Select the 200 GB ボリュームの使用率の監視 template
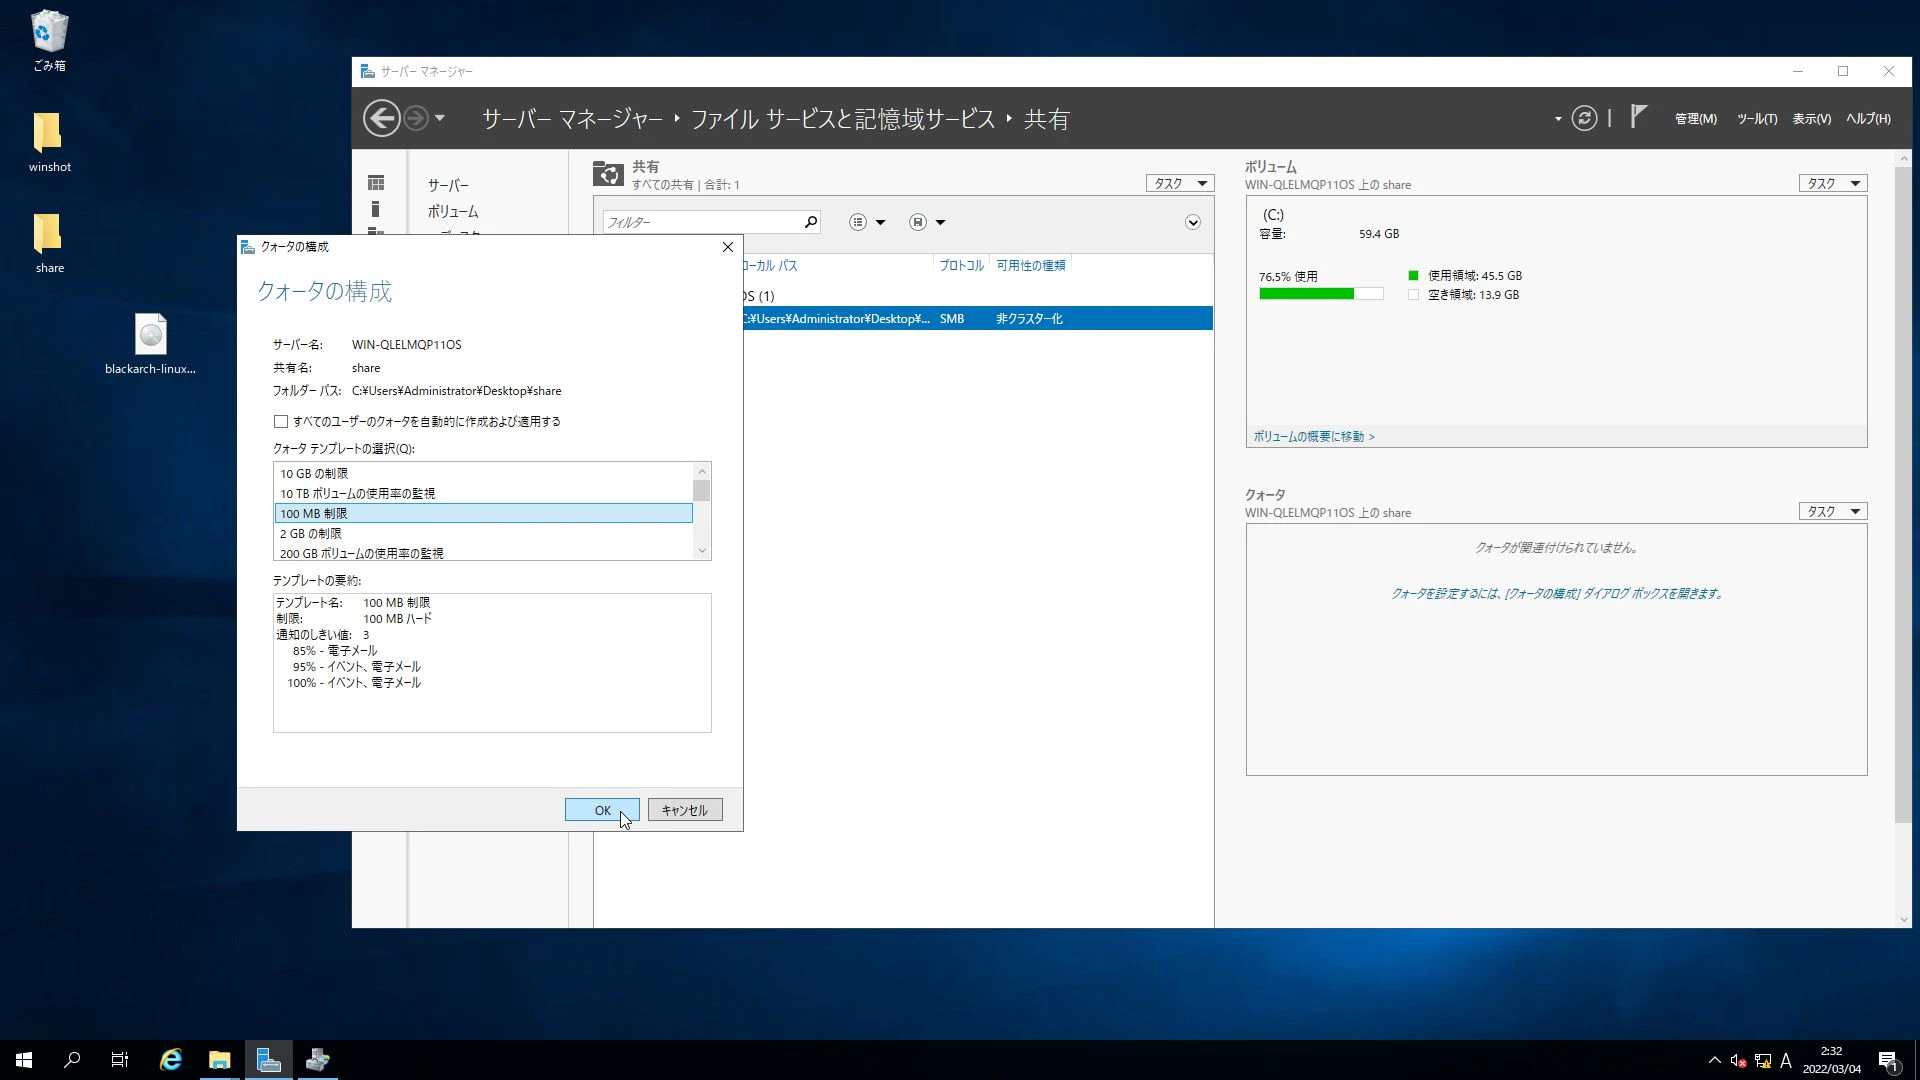Viewport: 1920px width, 1080px height. click(483, 552)
